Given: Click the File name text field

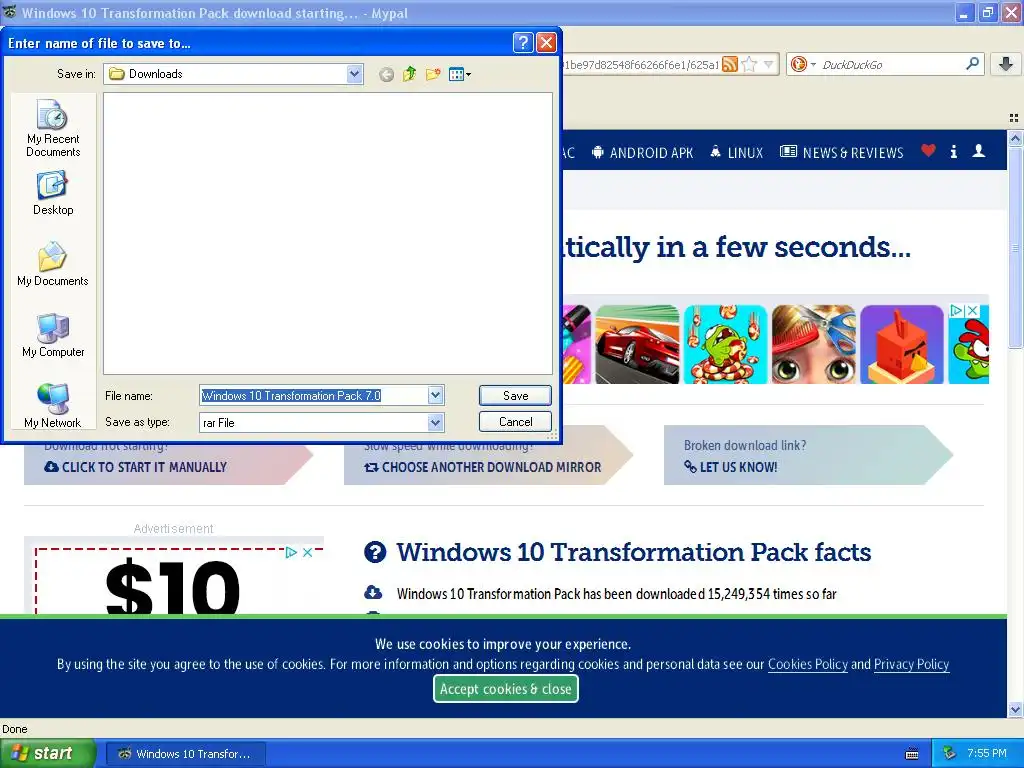Looking at the screenshot, I should (x=314, y=395).
